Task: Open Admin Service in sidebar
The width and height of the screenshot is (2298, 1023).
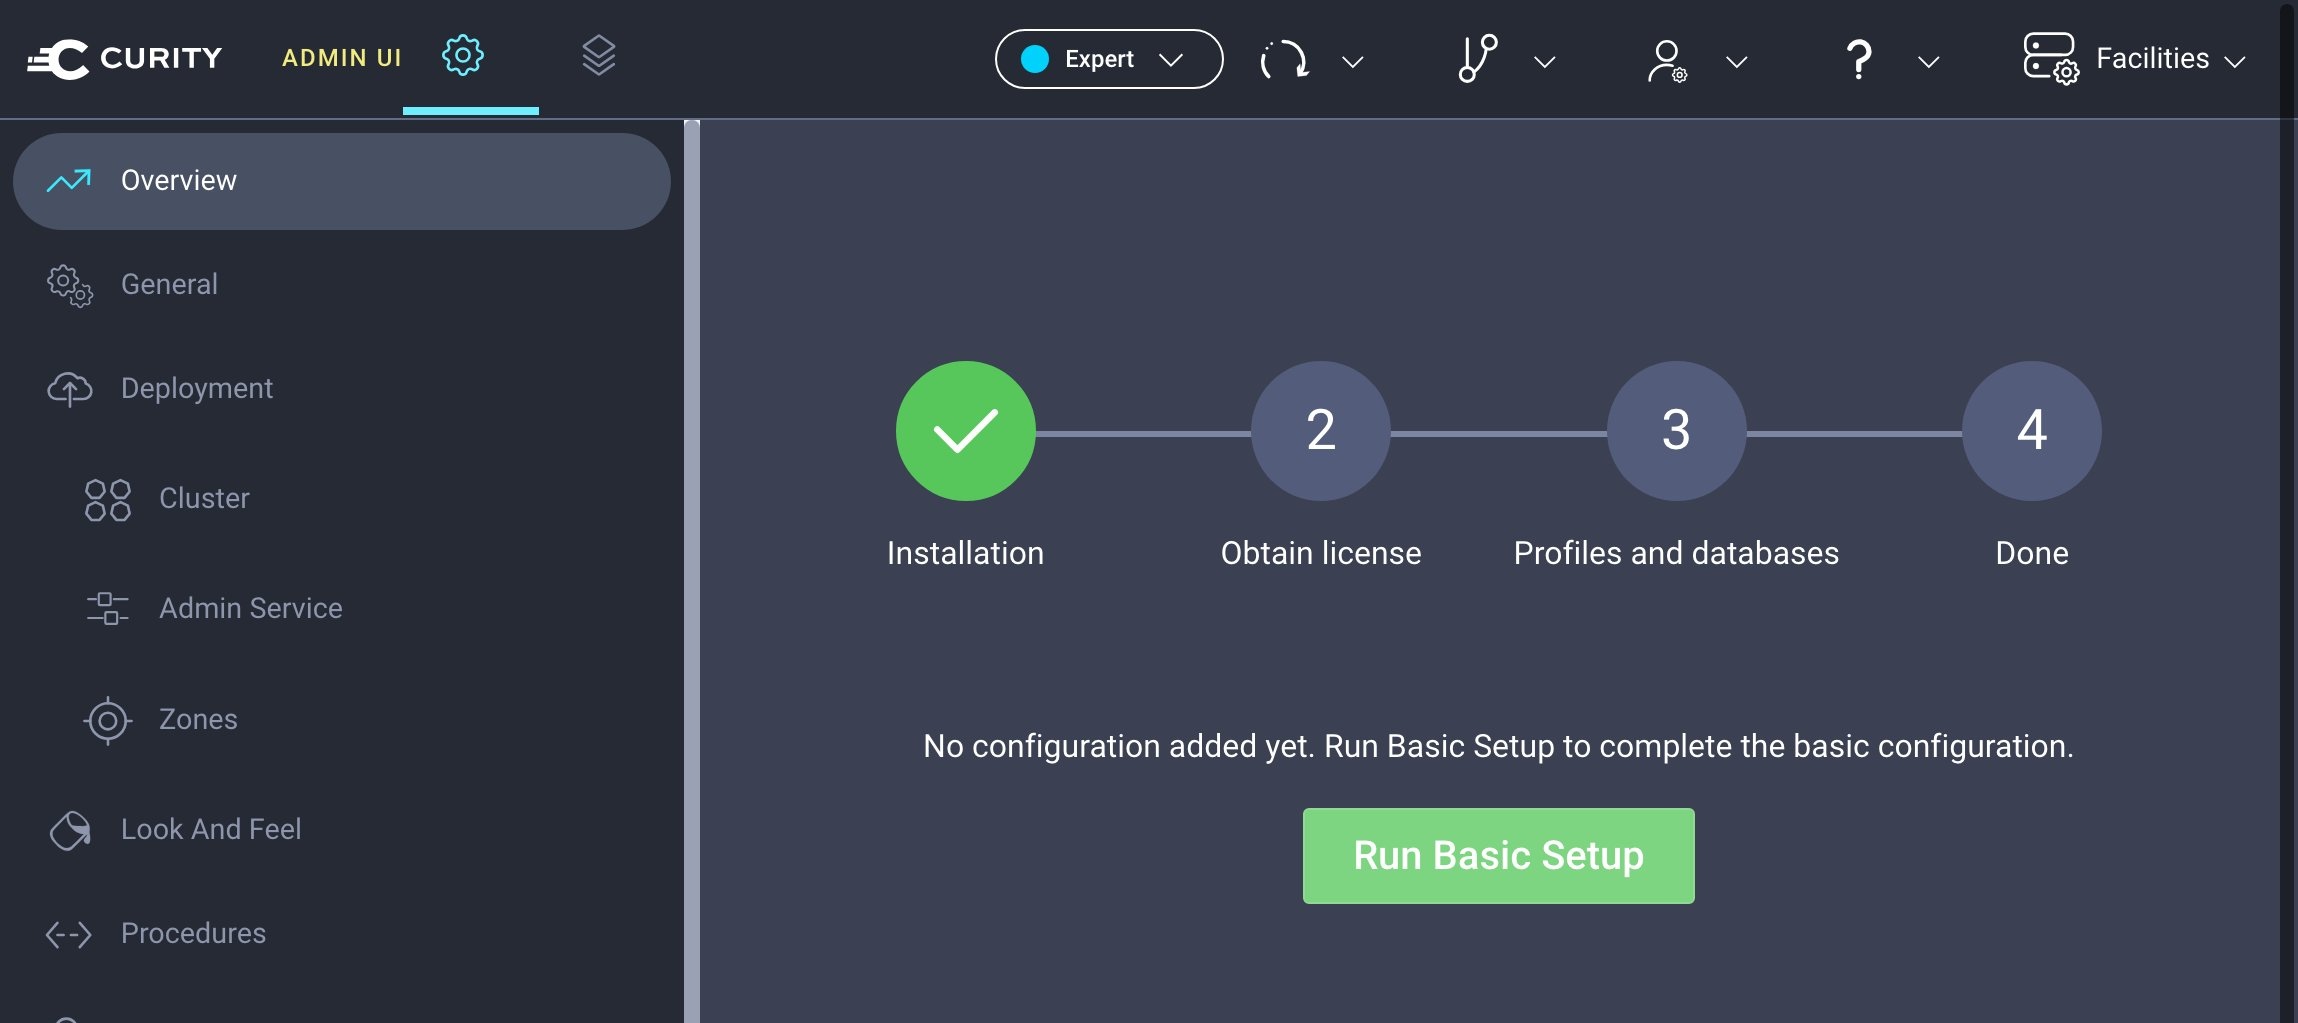Action: click(250, 608)
